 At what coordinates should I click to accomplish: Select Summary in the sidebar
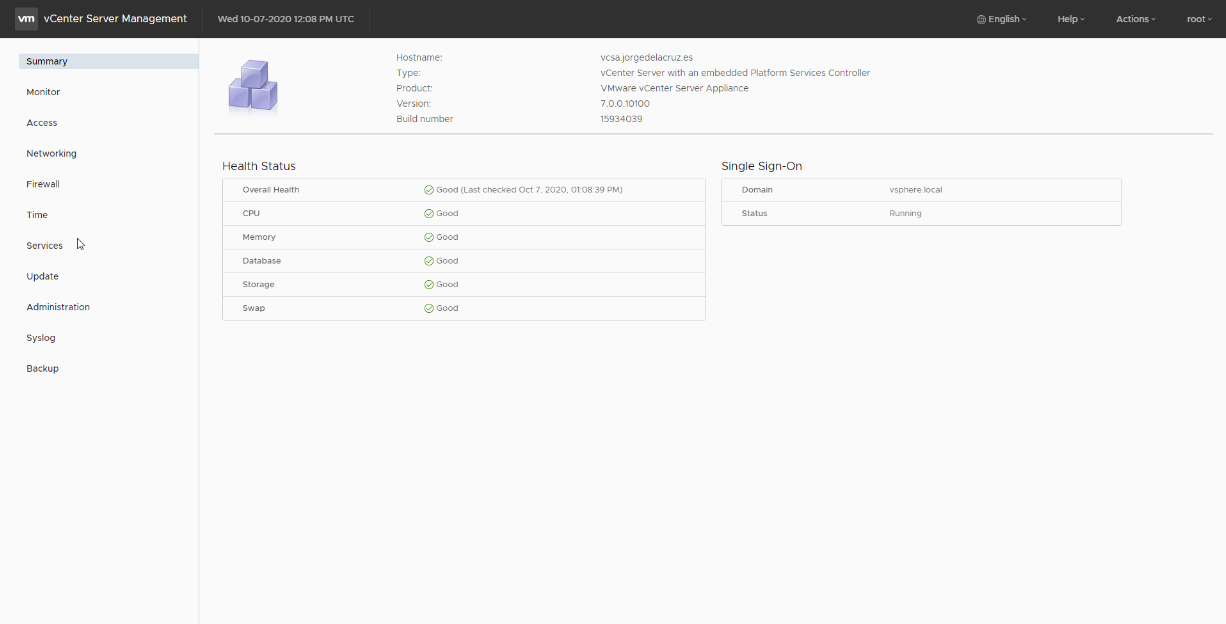tap(109, 61)
